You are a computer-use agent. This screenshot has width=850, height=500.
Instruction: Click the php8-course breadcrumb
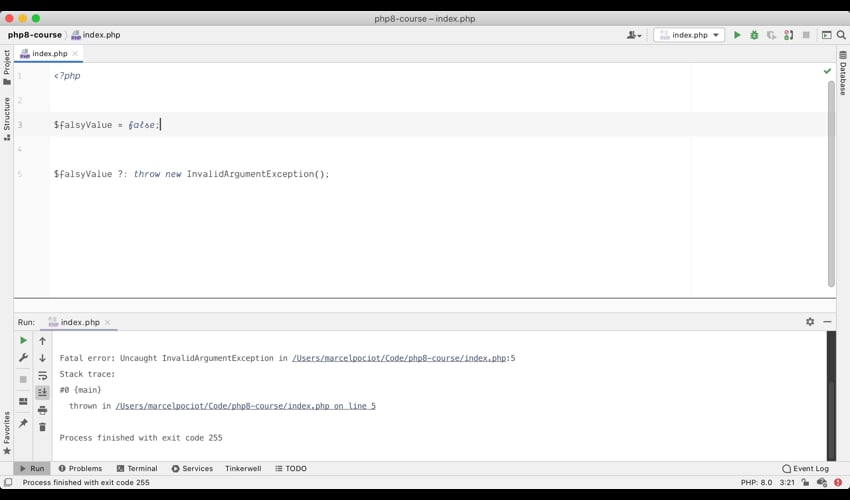[x=35, y=35]
